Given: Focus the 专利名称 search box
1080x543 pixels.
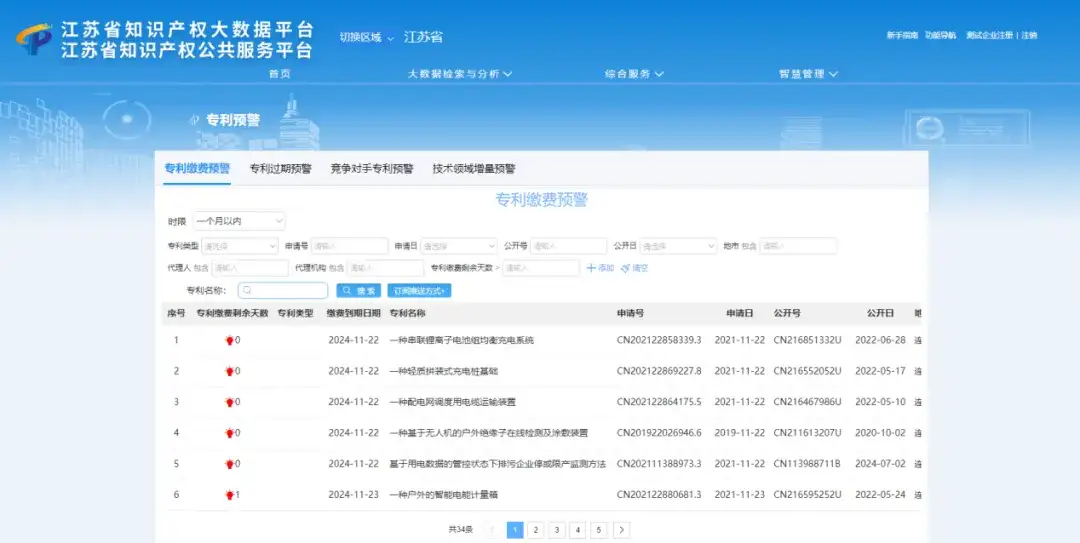Looking at the screenshot, I should click(x=283, y=291).
